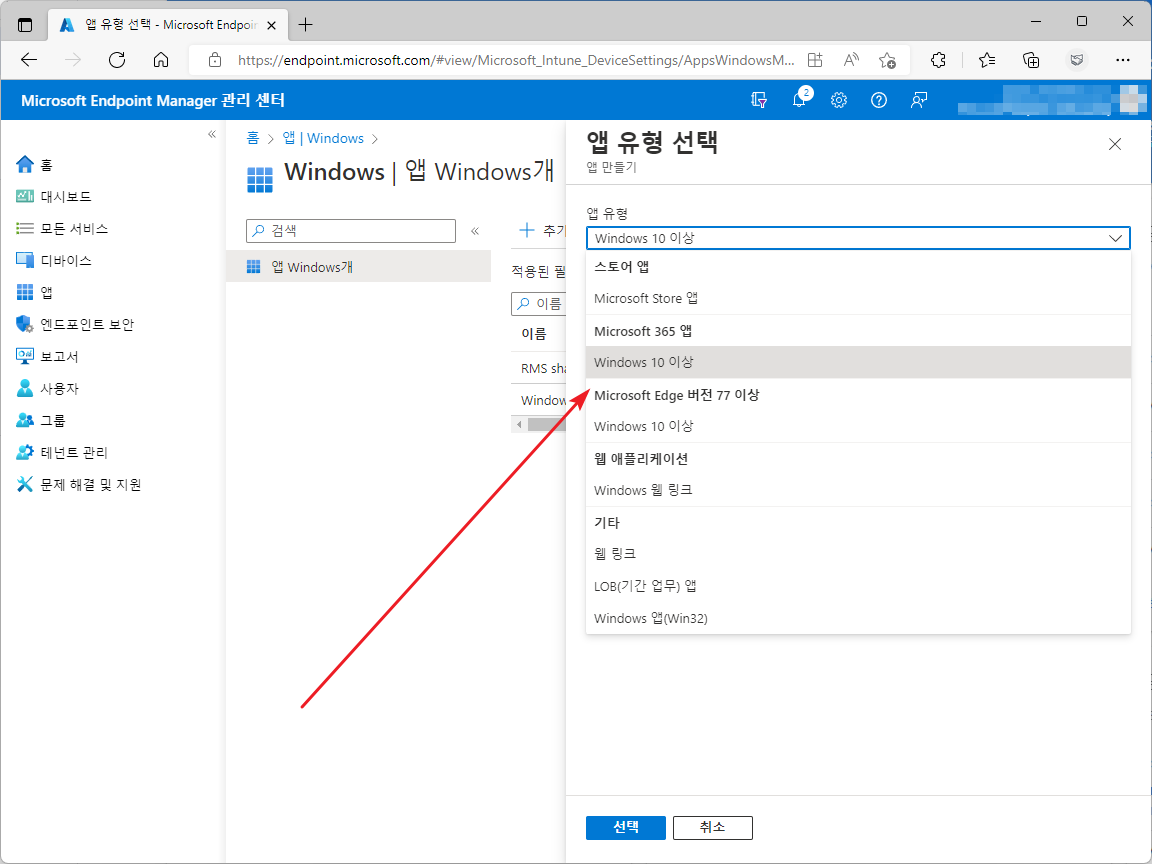Screen dimensions: 1152x864
Task: Open Users (사용자) in sidebar
Action: (x=47, y=388)
